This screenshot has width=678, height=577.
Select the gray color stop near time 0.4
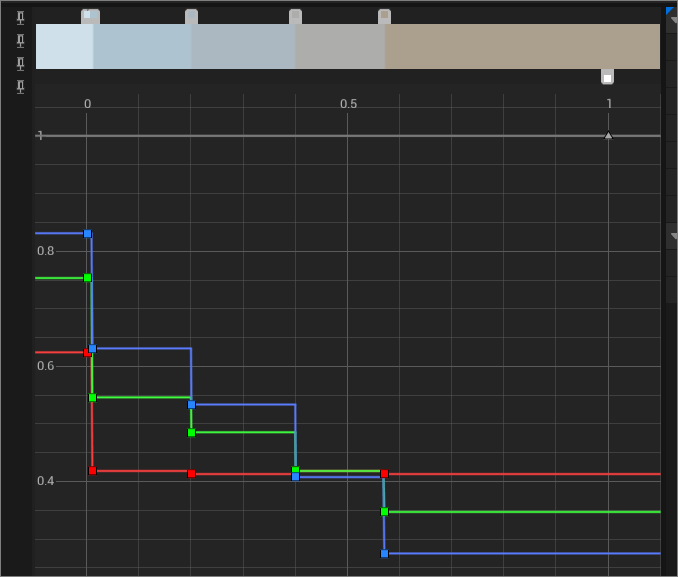tap(295, 16)
